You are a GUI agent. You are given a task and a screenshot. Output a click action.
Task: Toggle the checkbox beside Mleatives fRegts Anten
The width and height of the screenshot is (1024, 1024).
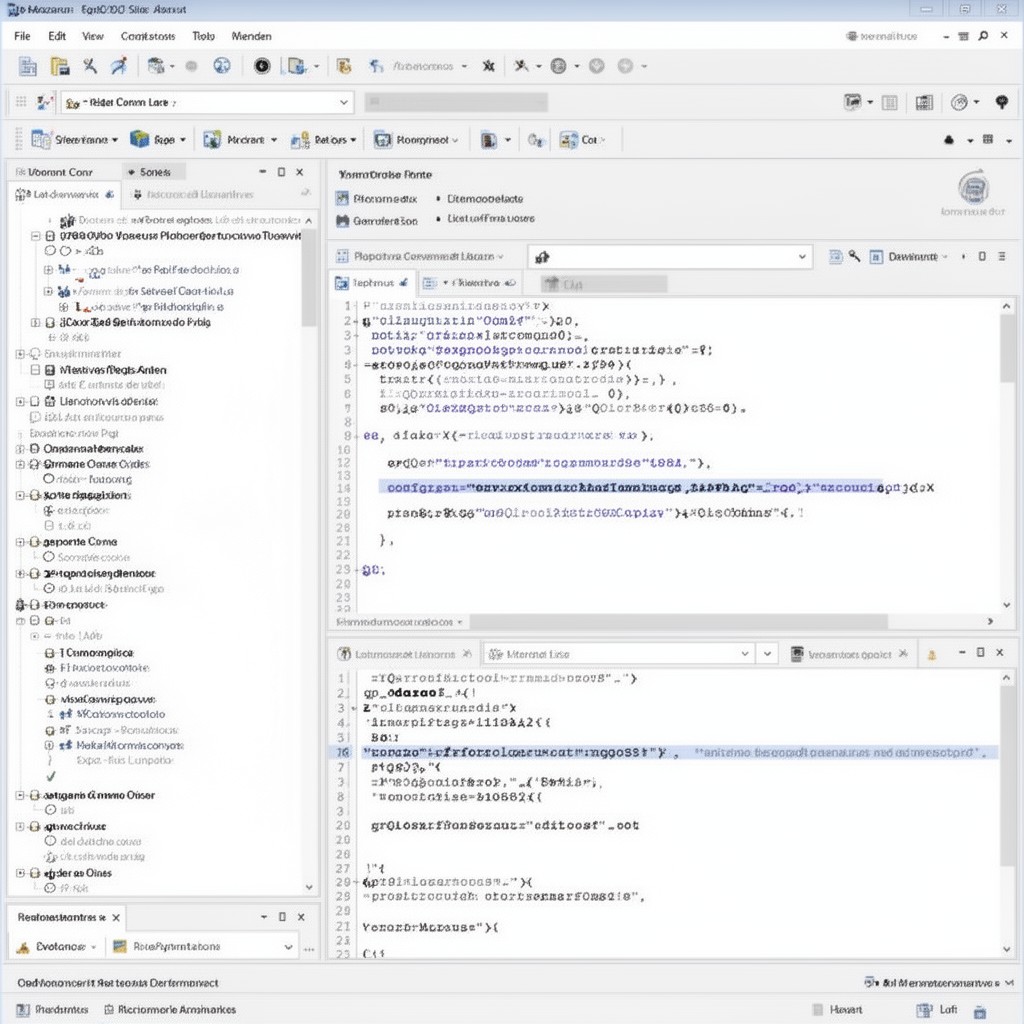click(50, 370)
